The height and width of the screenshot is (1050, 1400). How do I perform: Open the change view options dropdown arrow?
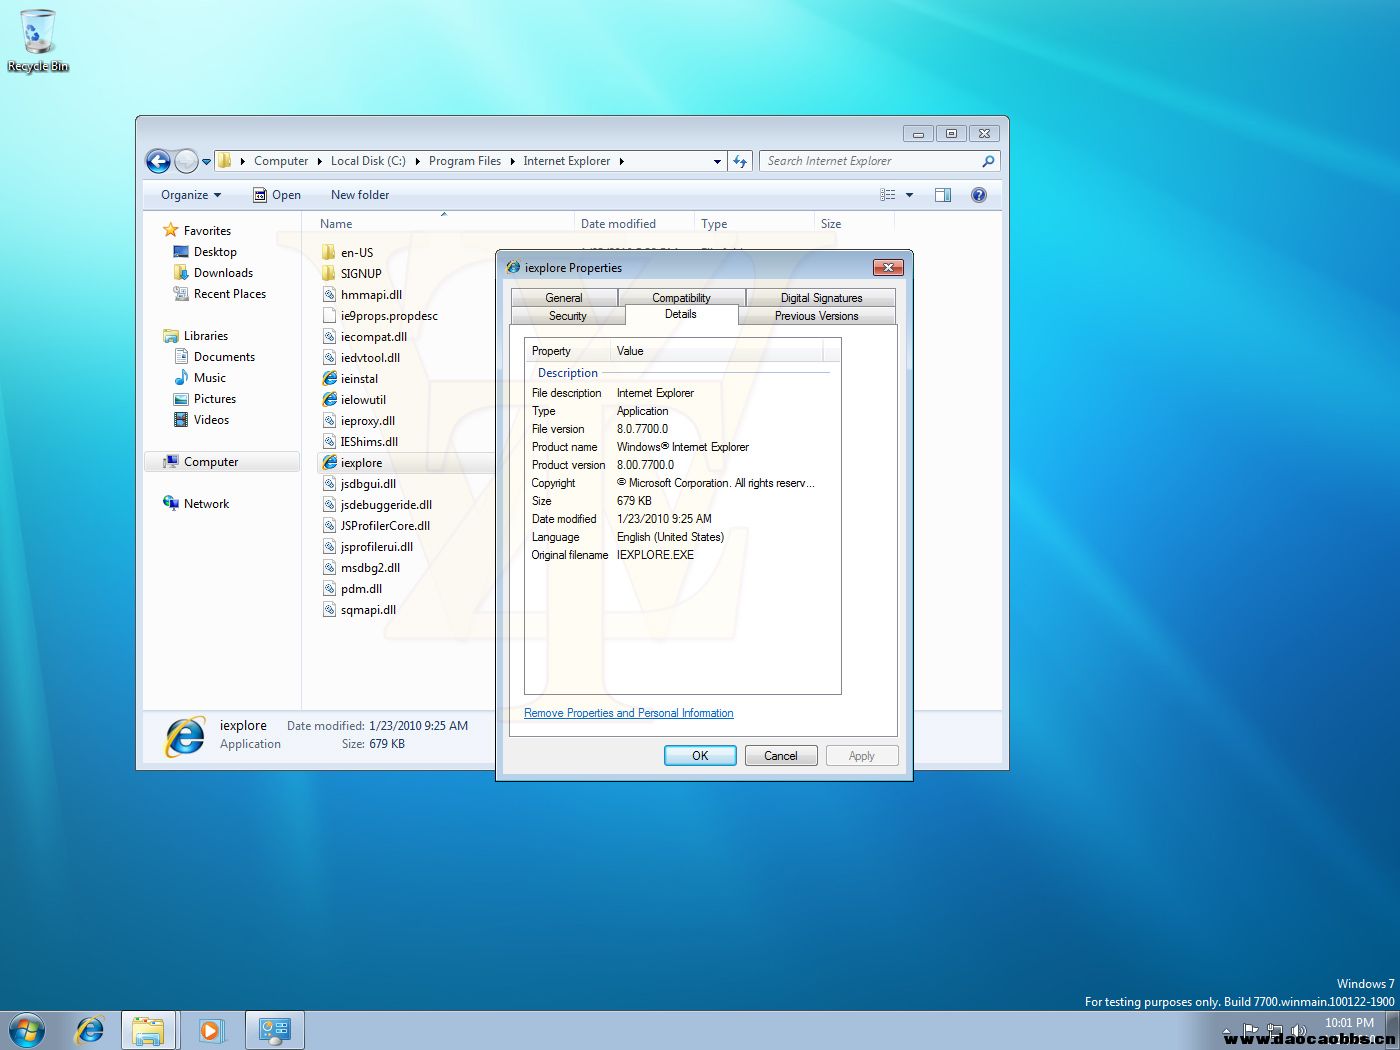909,195
